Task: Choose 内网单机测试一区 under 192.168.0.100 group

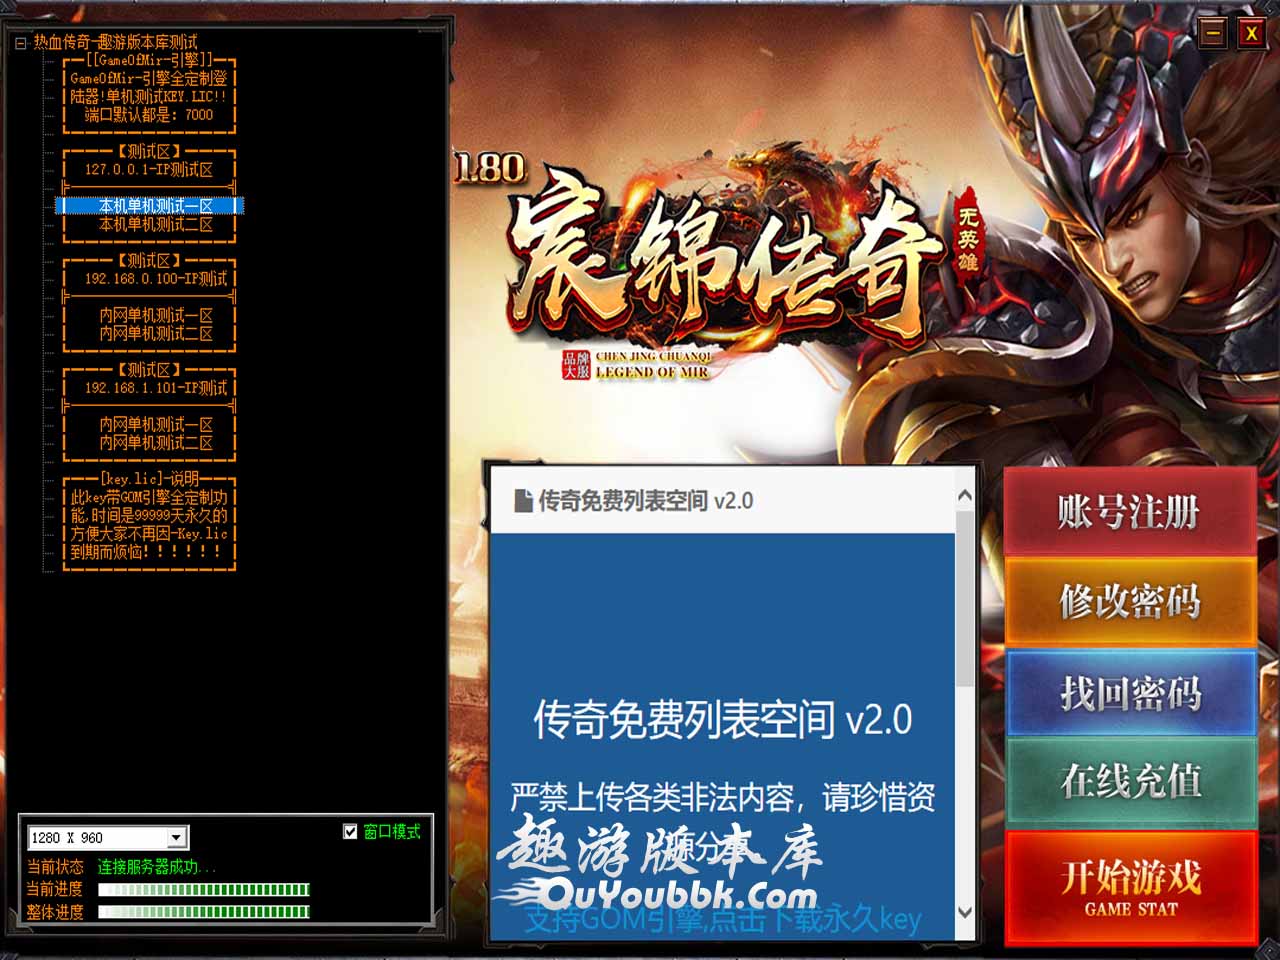Action: click(149, 315)
